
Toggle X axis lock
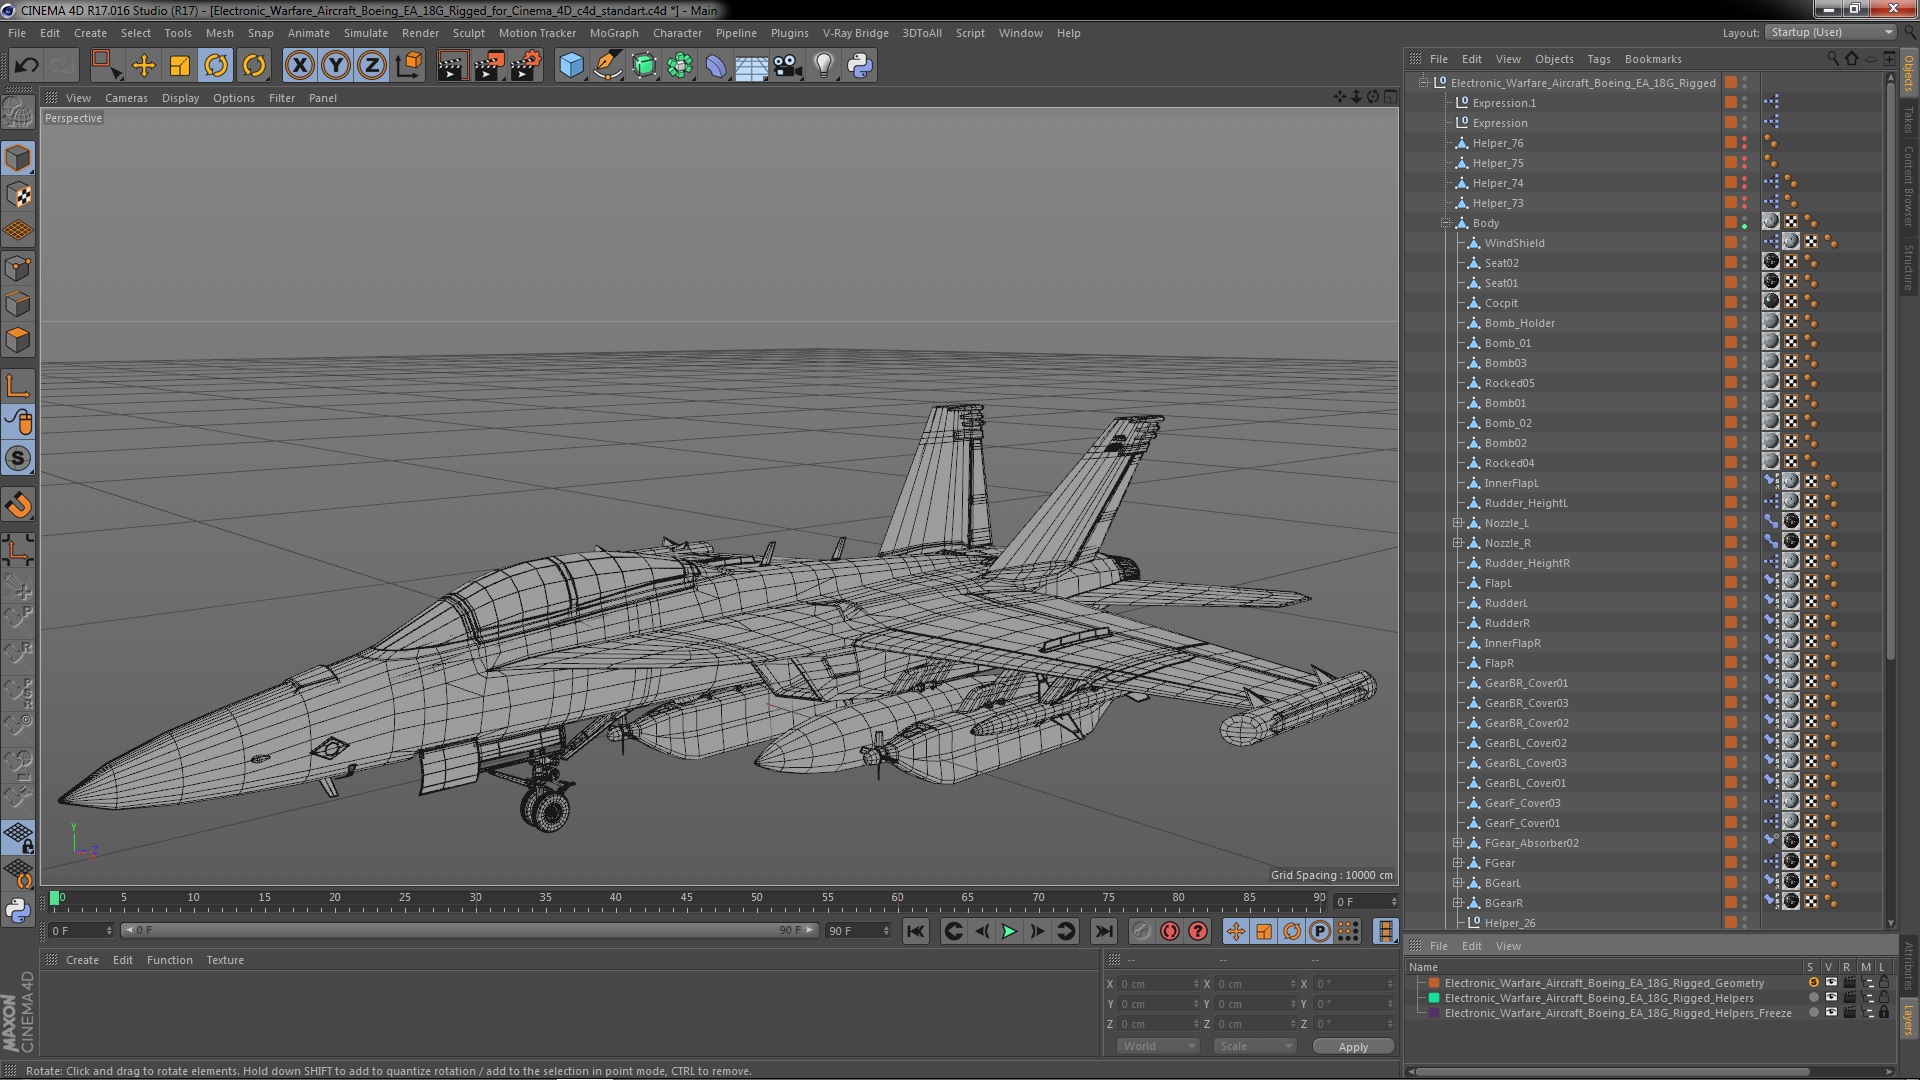299,66
